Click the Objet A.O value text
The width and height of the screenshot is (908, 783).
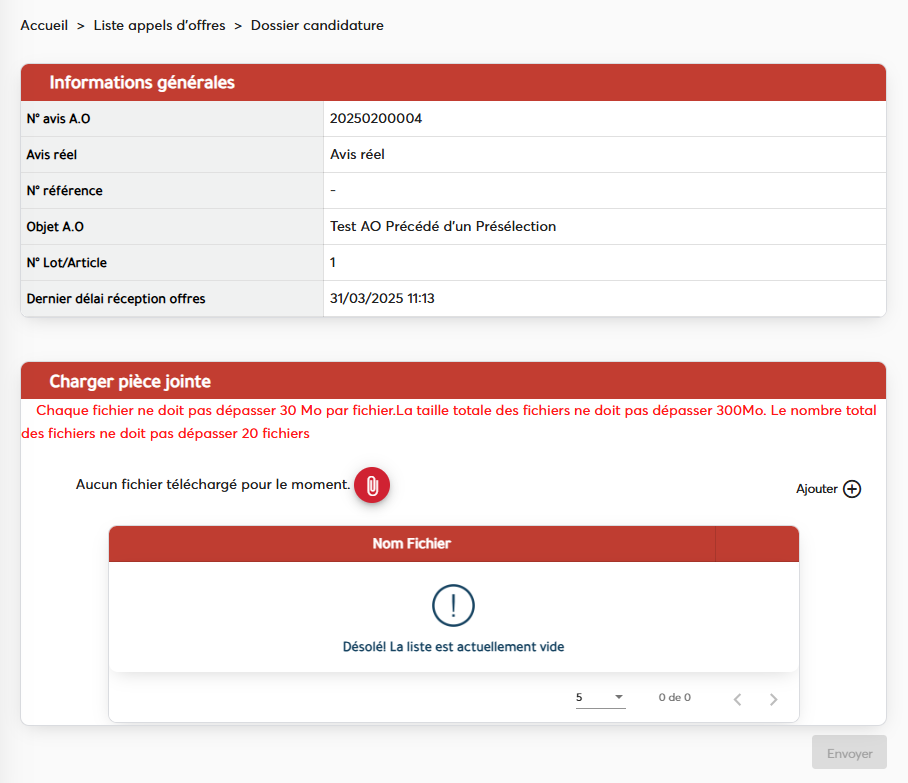tap(442, 227)
